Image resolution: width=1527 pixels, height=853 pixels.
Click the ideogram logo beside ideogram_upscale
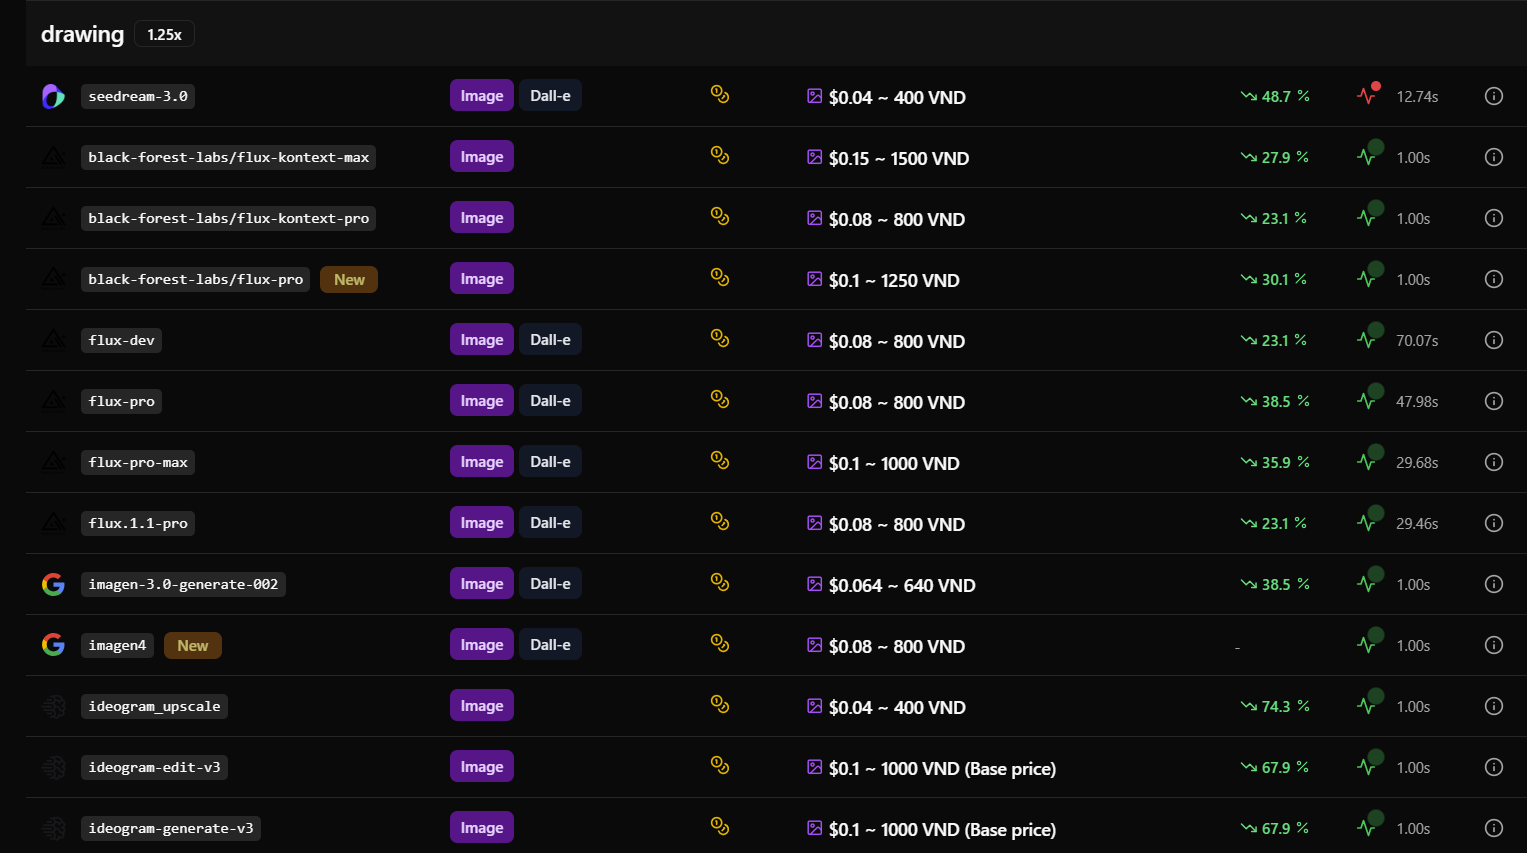pyautogui.click(x=52, y=705)
